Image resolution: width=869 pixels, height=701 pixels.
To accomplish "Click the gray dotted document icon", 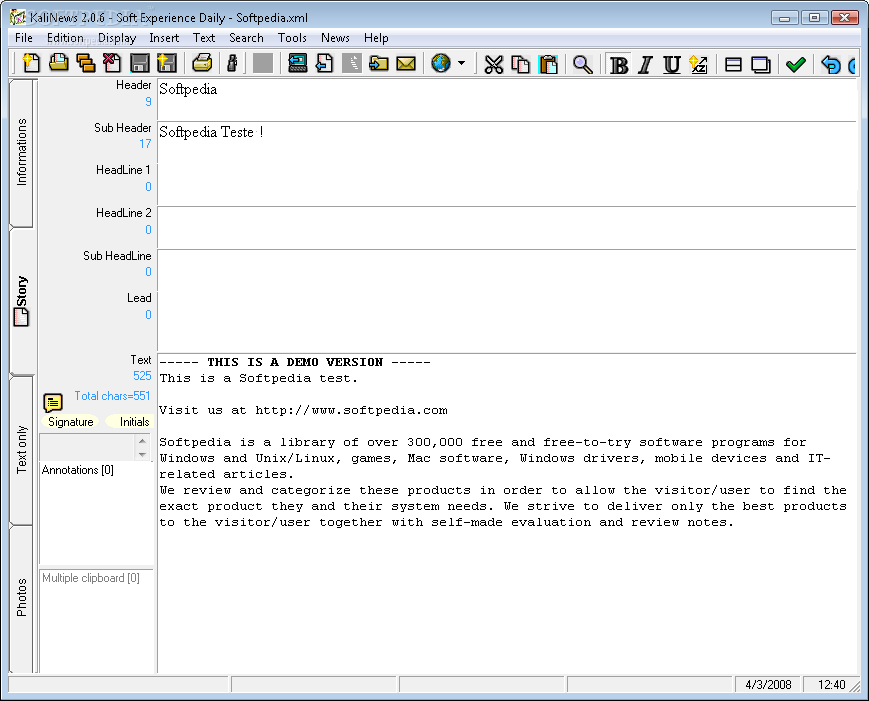I will click(352, 63).
